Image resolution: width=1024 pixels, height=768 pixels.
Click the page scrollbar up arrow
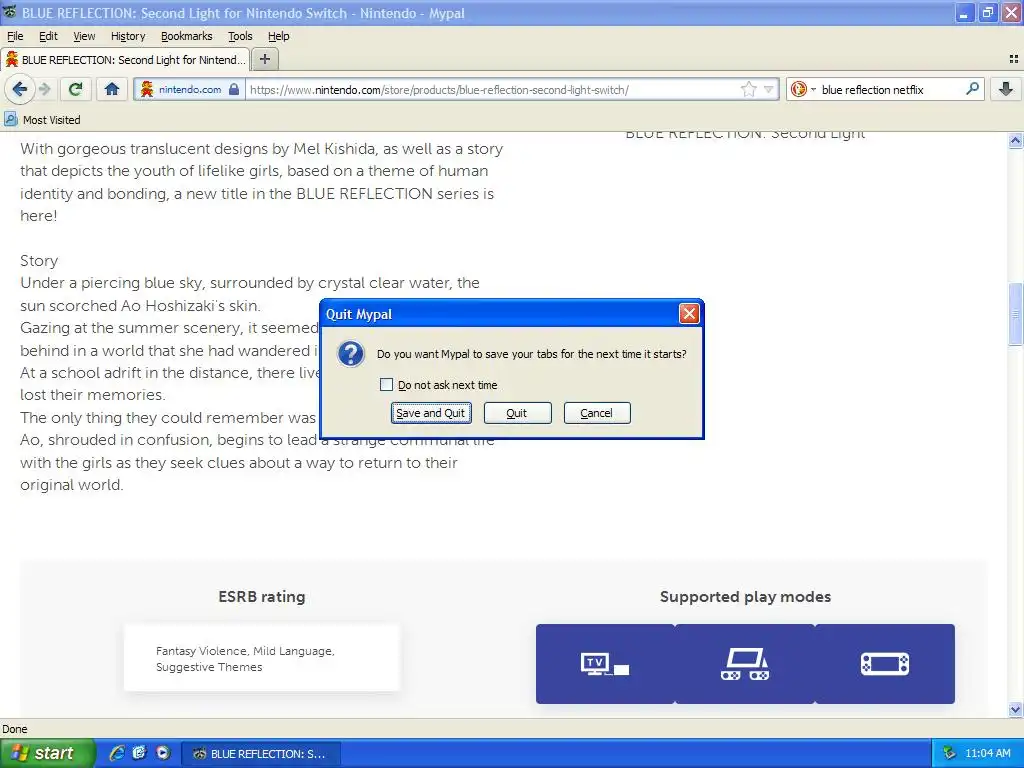click(1015, 140)
